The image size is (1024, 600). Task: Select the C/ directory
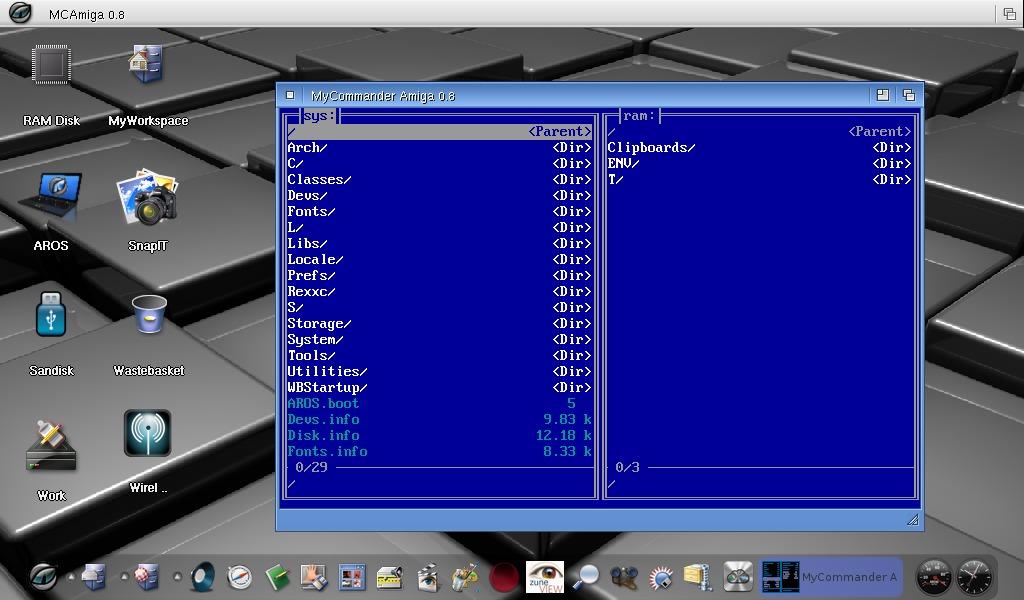[x=440, y=163]
